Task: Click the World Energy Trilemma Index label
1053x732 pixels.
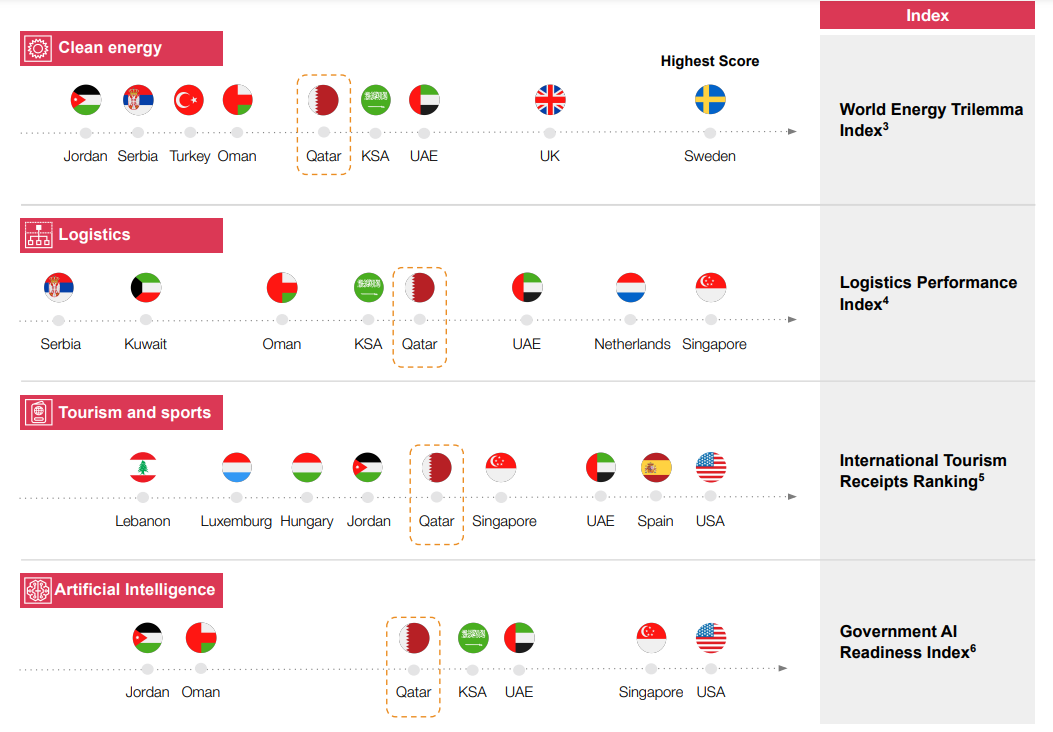Action: point(931,120)
